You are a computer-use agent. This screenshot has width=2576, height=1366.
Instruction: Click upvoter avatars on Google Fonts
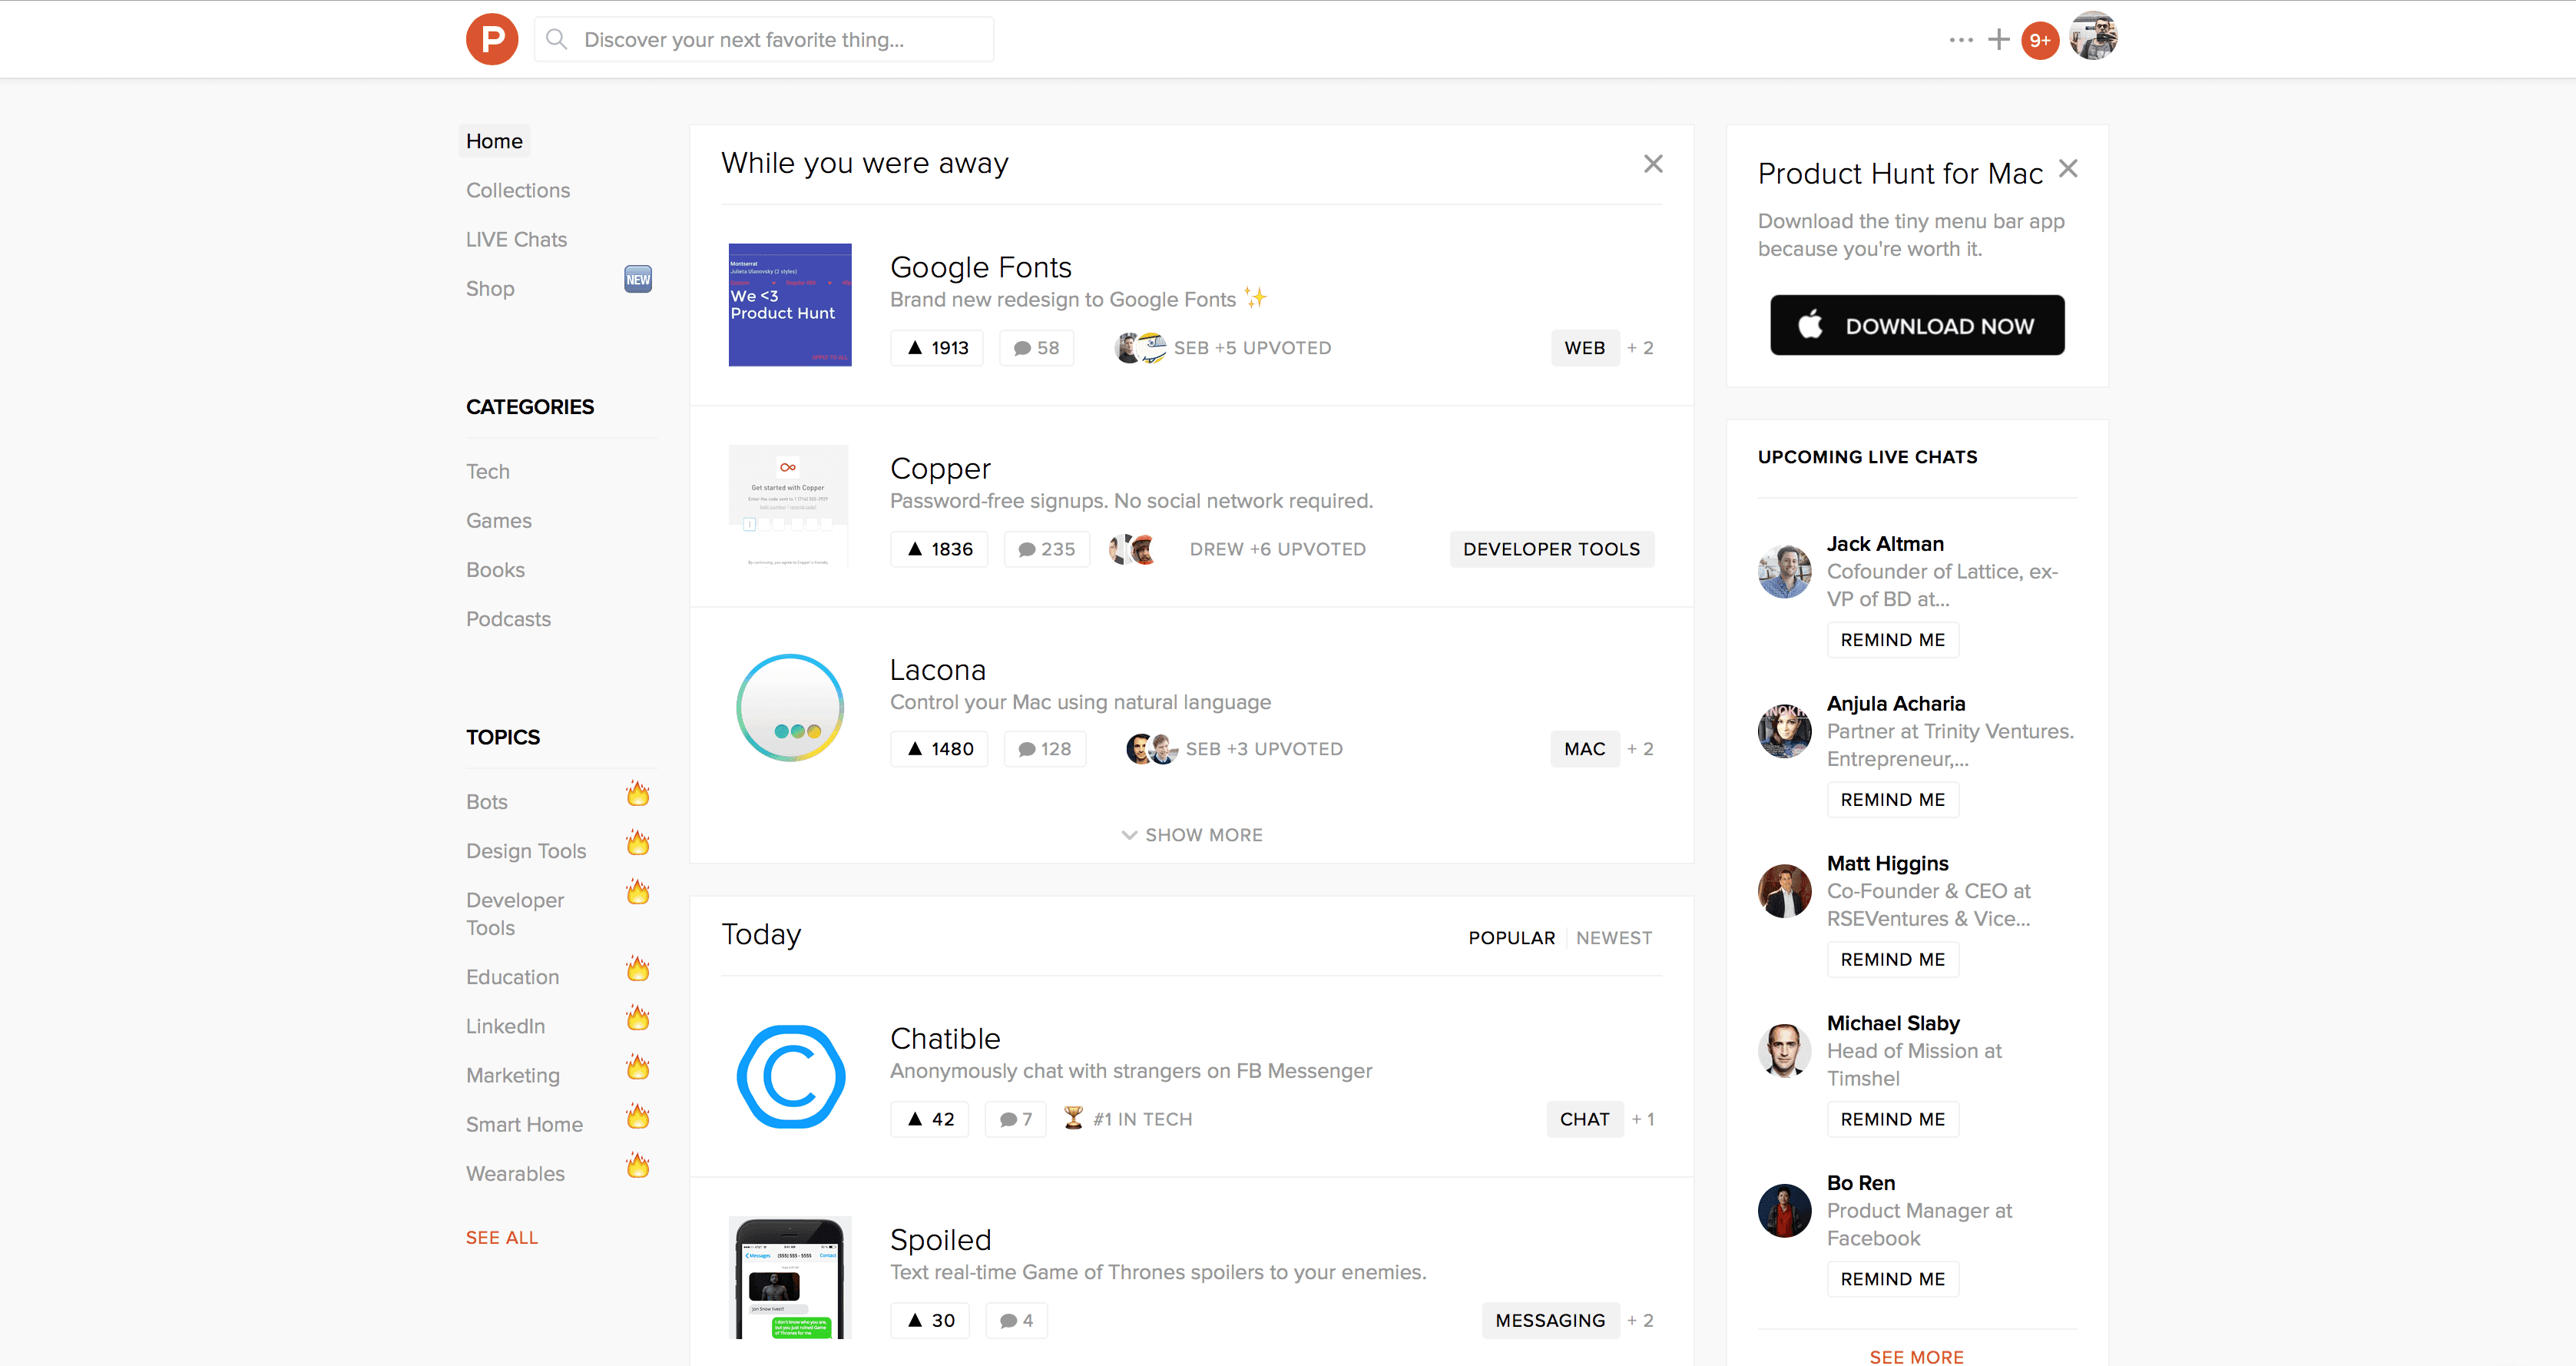click(x=1141, y=348)
